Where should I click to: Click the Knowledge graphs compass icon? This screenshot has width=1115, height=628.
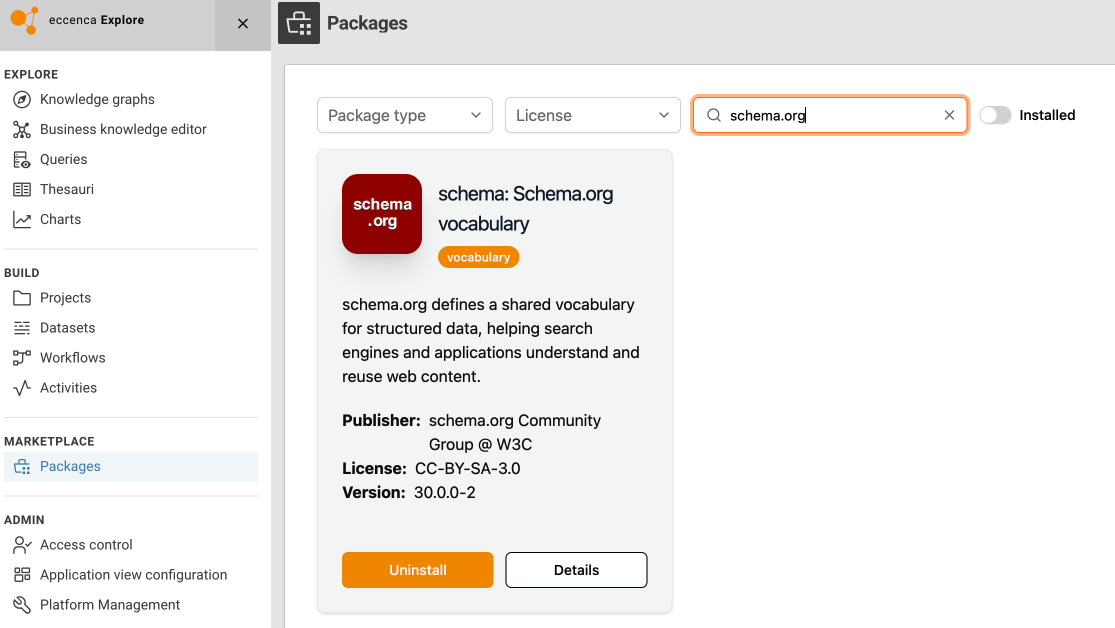(22, 100)
